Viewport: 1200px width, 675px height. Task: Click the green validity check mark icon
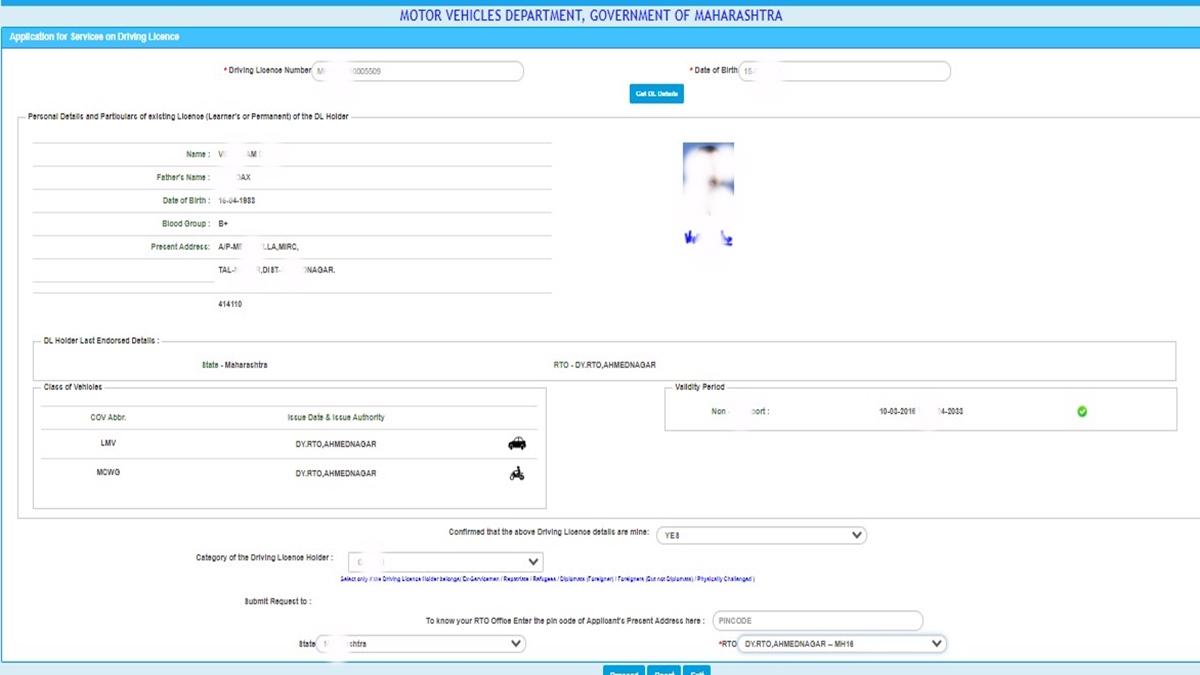[1082, 411]
